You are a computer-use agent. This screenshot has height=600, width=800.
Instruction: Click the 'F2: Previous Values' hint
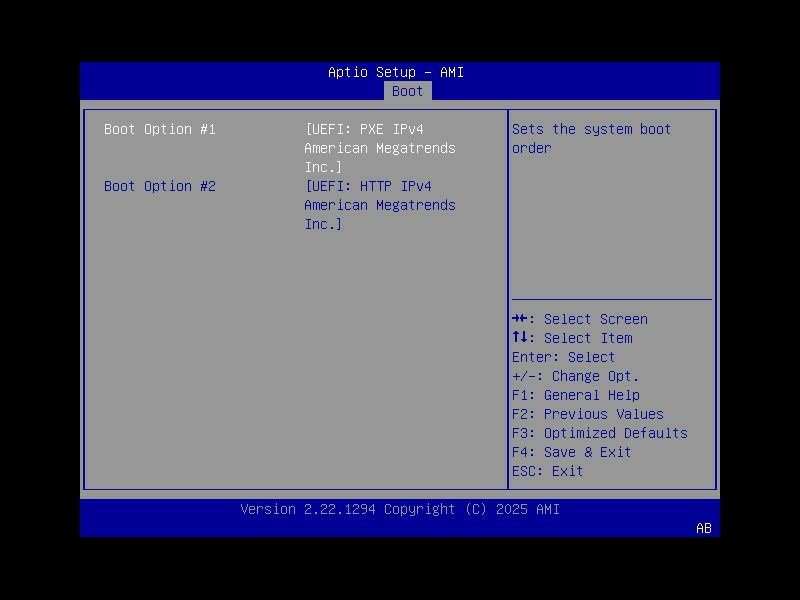click(x=588, y=414)
